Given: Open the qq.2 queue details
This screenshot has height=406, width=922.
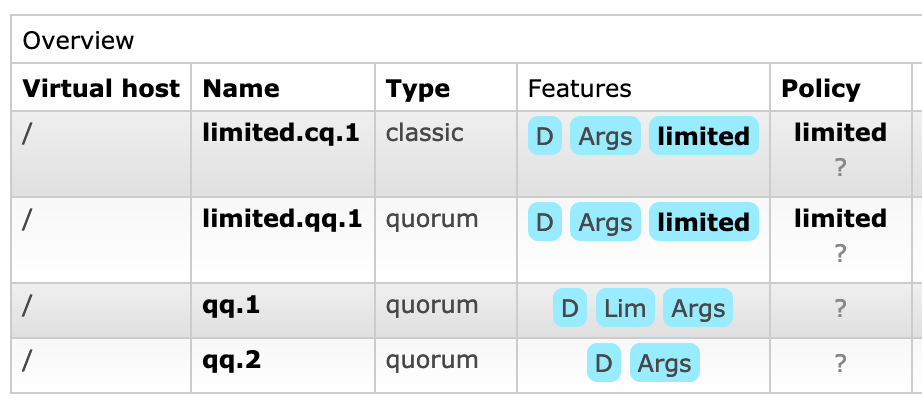Looking at the screenshot, I should click(231, 359).
